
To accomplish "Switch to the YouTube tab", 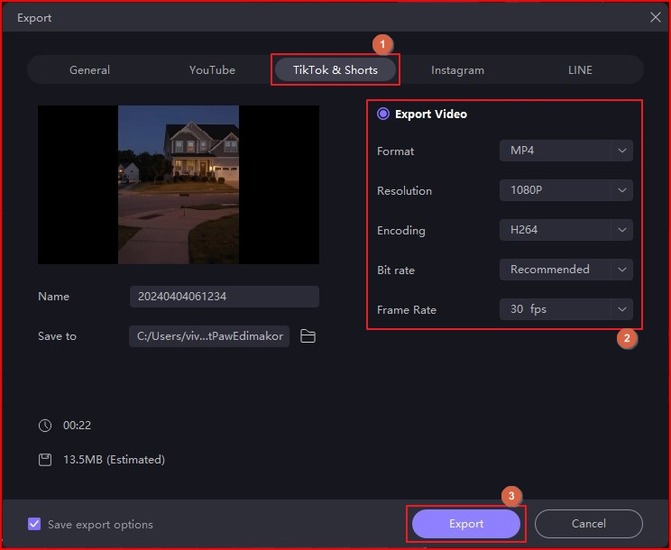I will point(212,70).
